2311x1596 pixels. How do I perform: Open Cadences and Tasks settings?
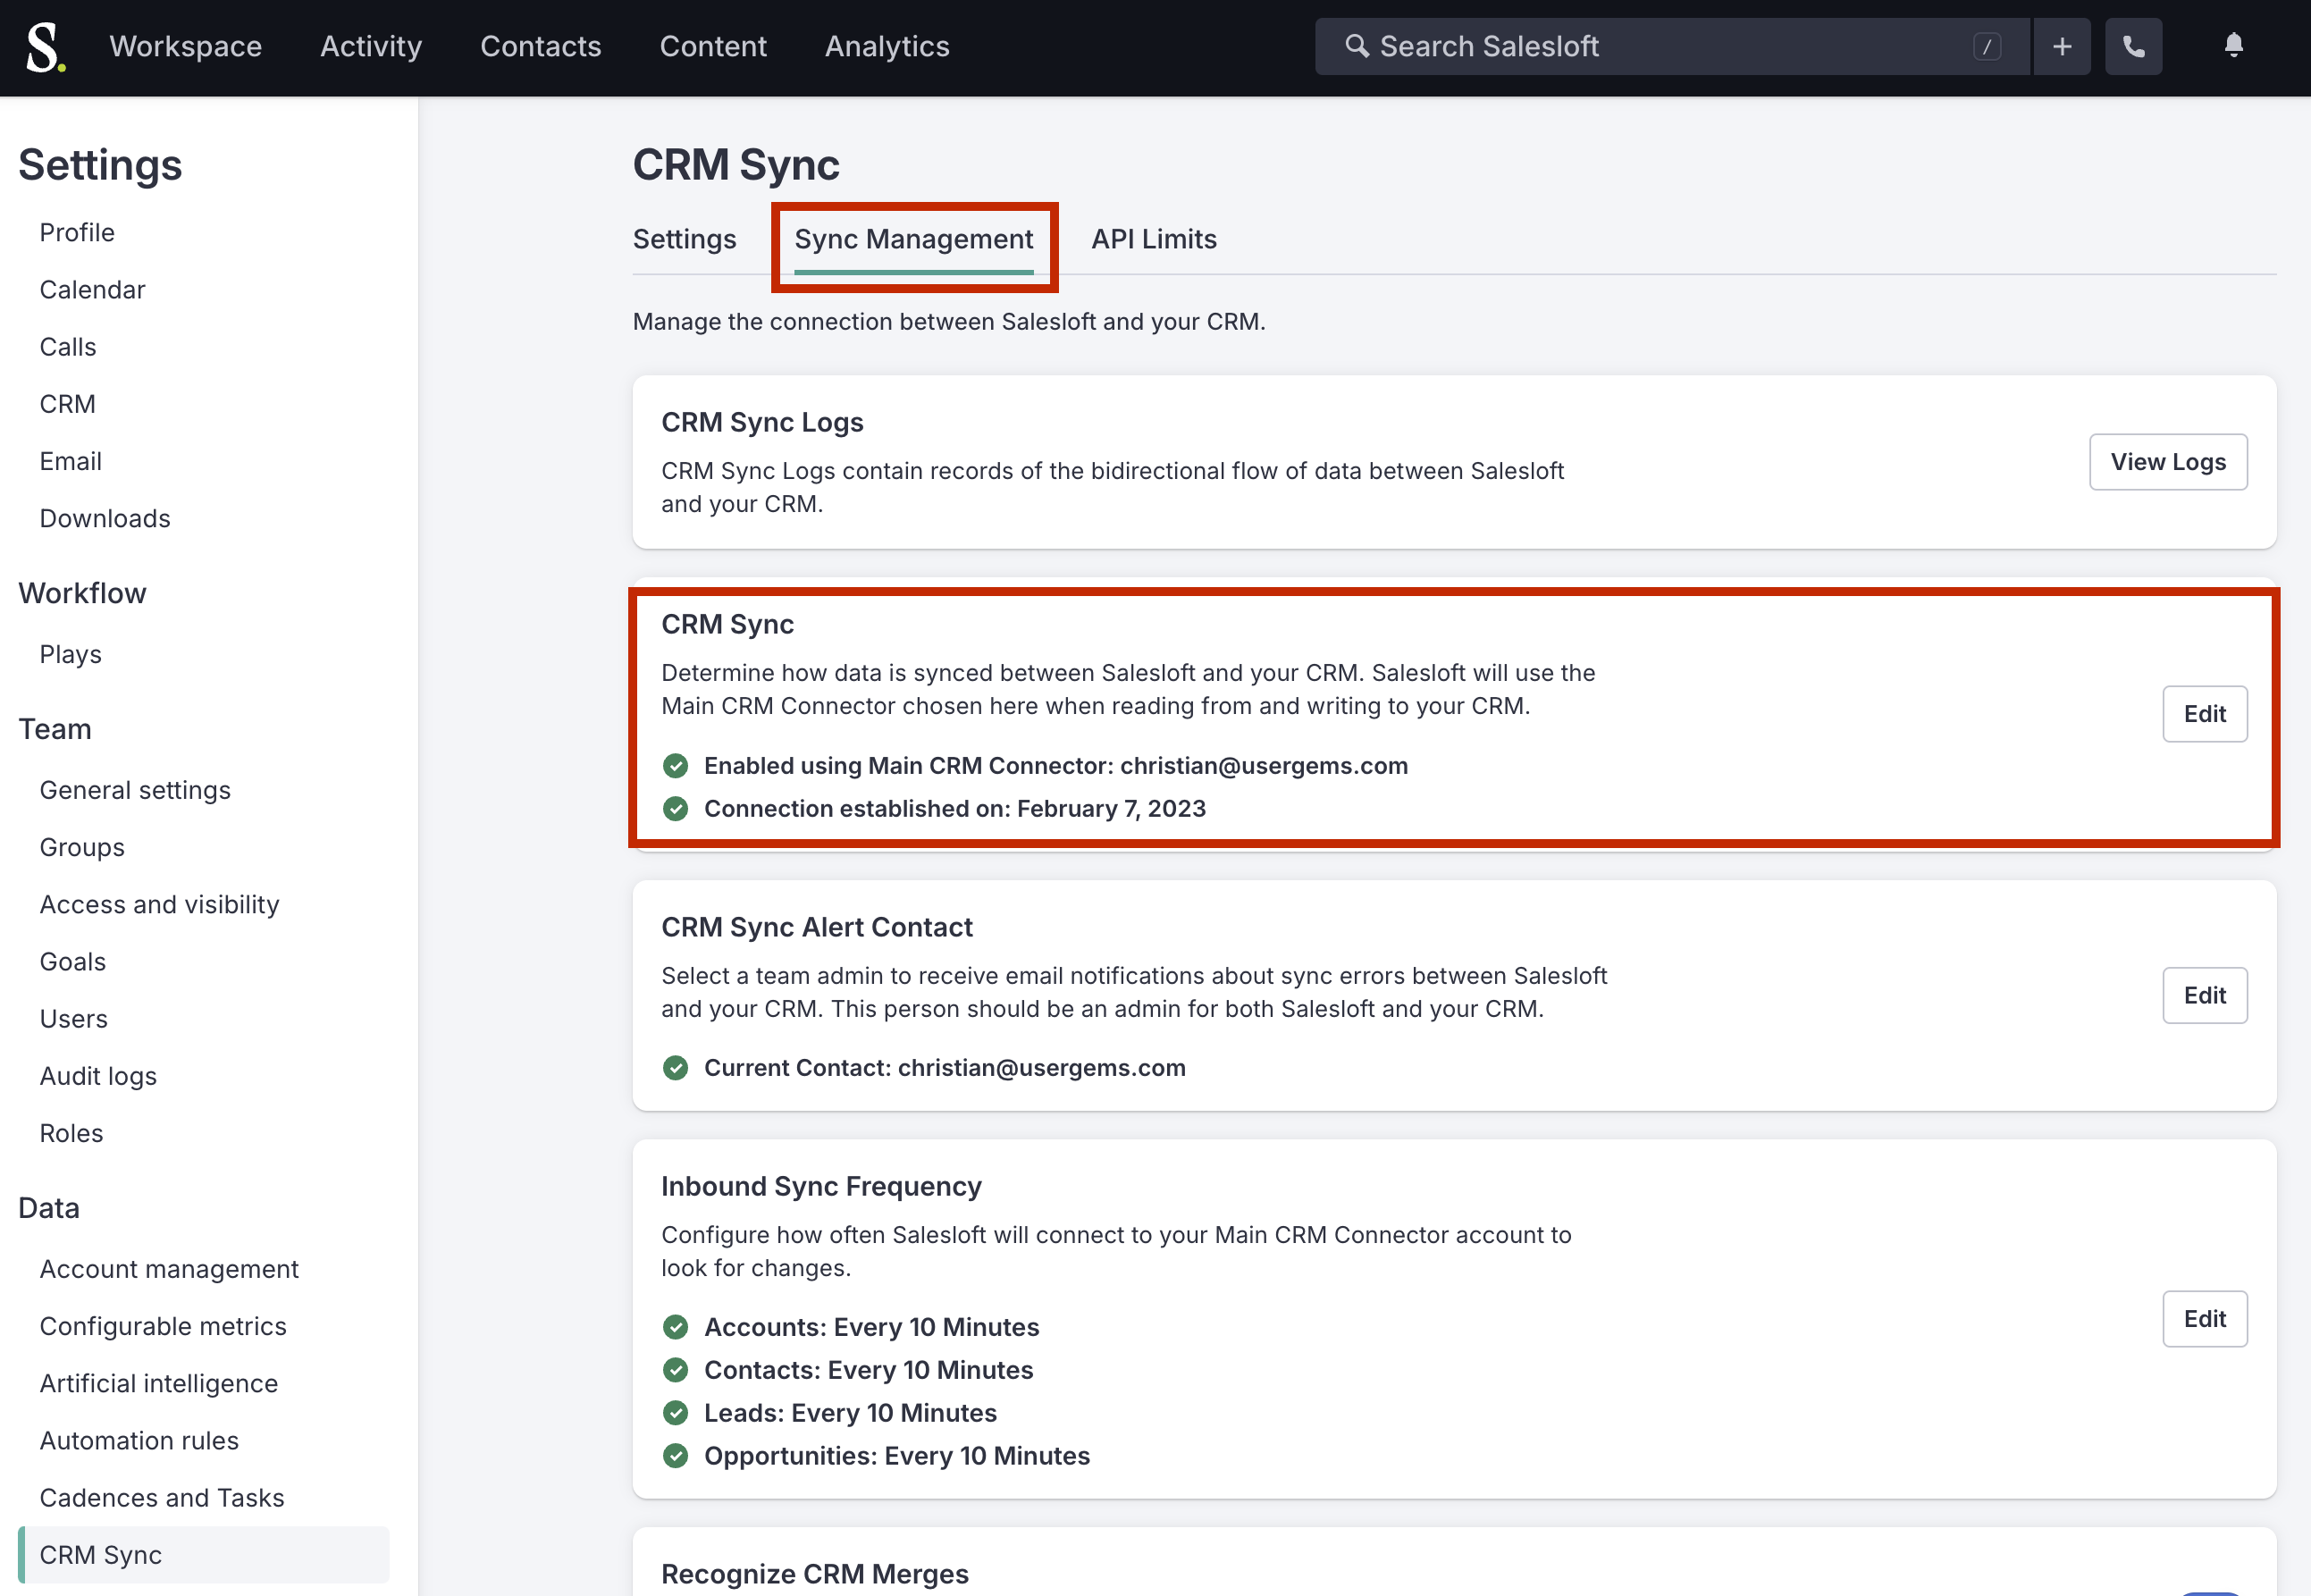click(162, 1498)
